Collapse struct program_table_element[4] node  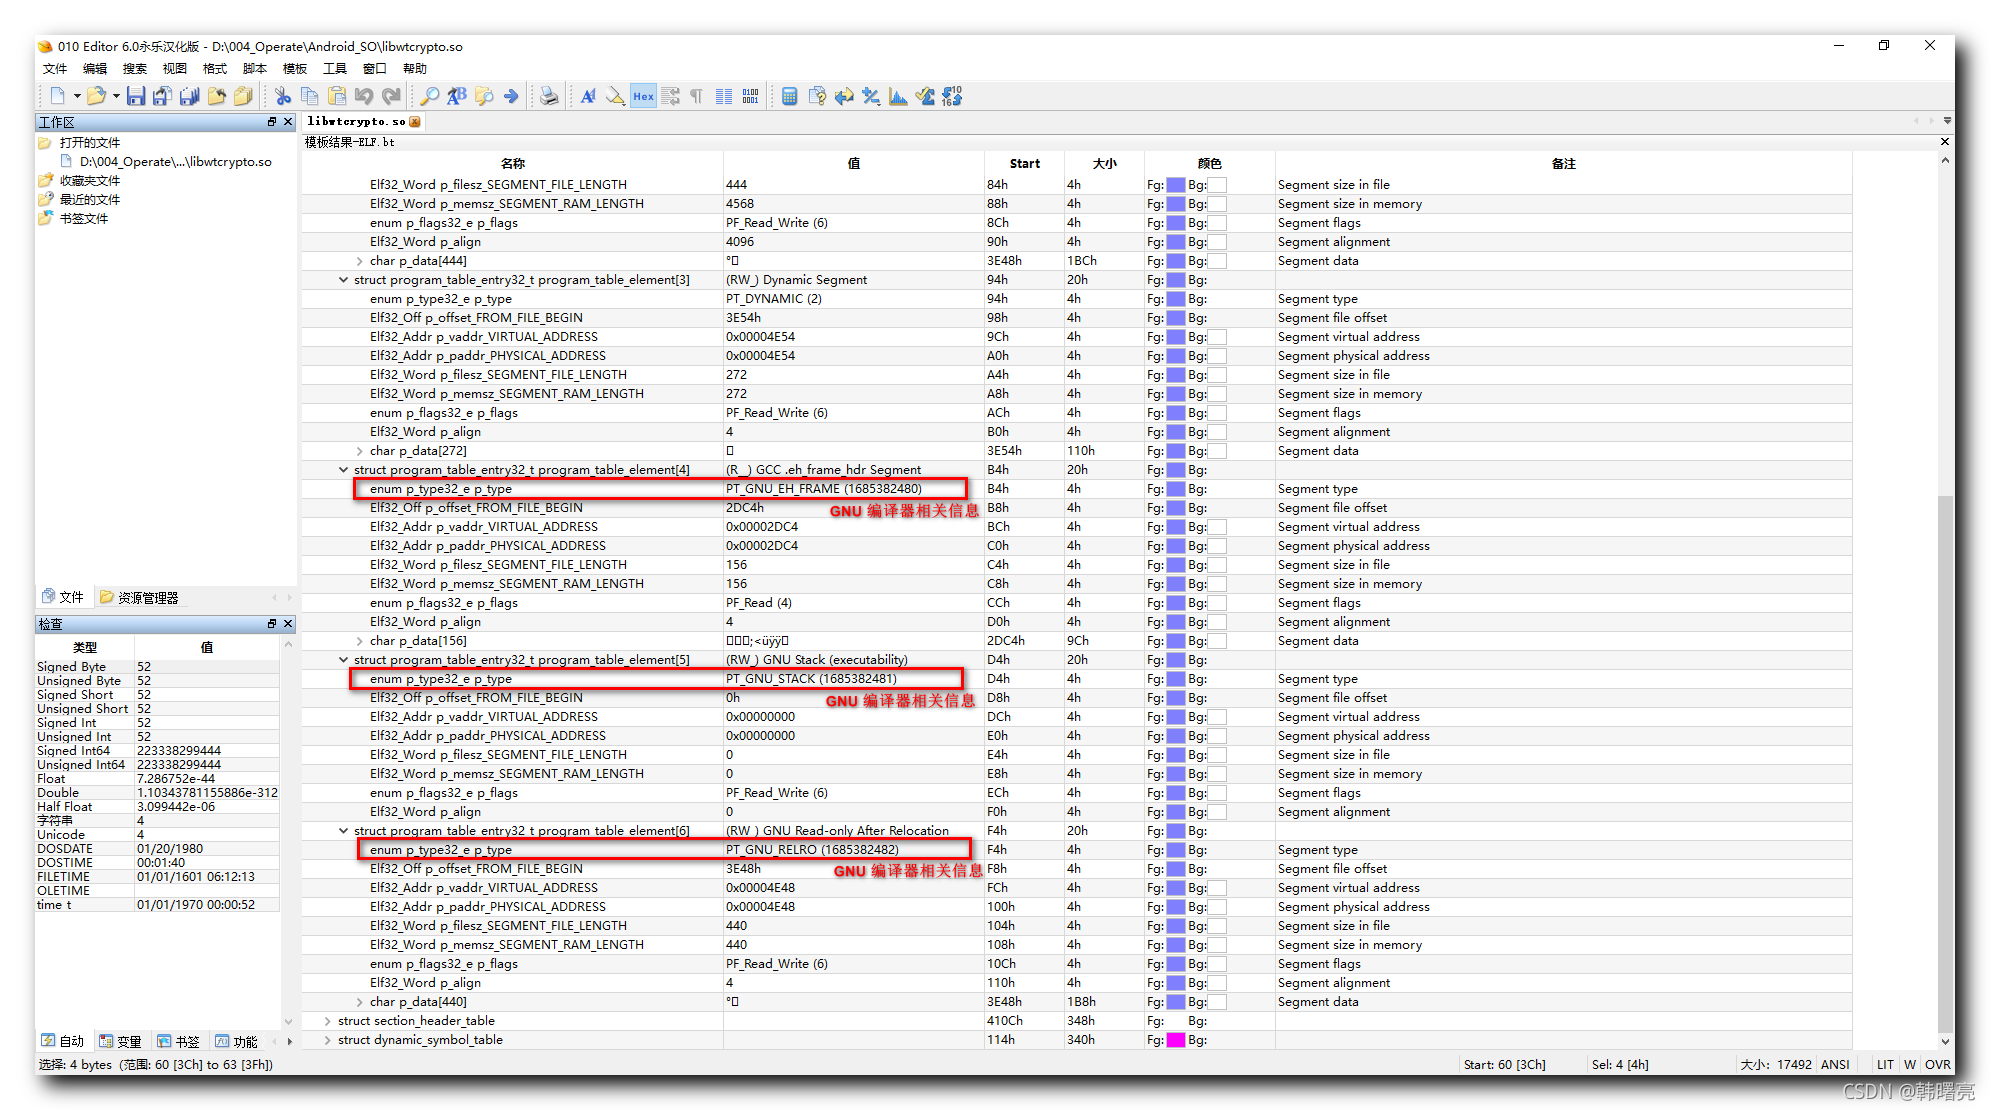click(x=343, y=470)
